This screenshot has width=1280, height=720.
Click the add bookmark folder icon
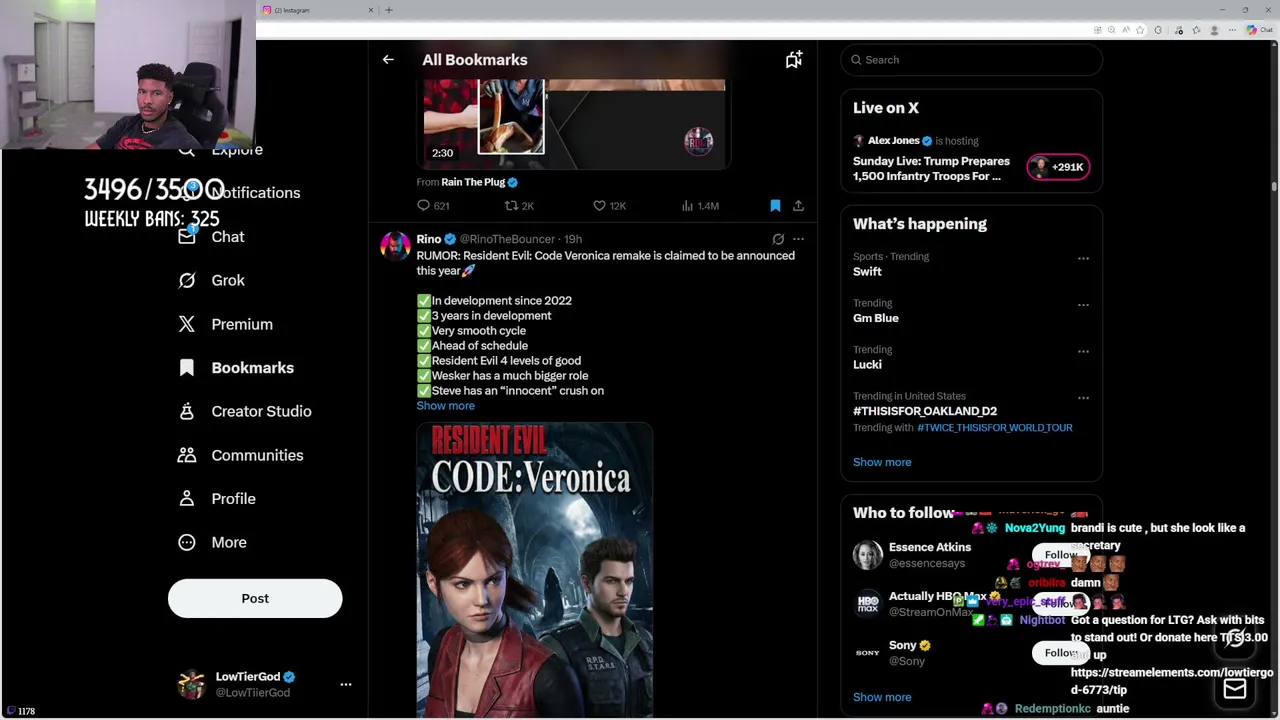(794, 60)
